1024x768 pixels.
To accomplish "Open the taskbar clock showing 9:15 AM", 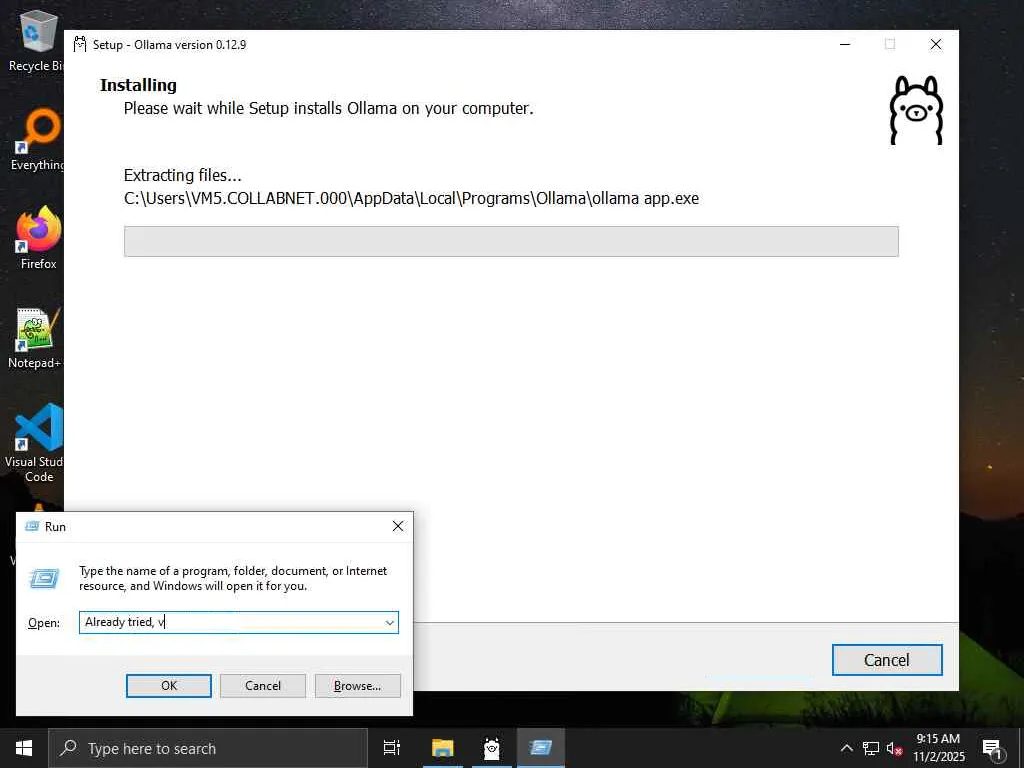I will 938,748.
